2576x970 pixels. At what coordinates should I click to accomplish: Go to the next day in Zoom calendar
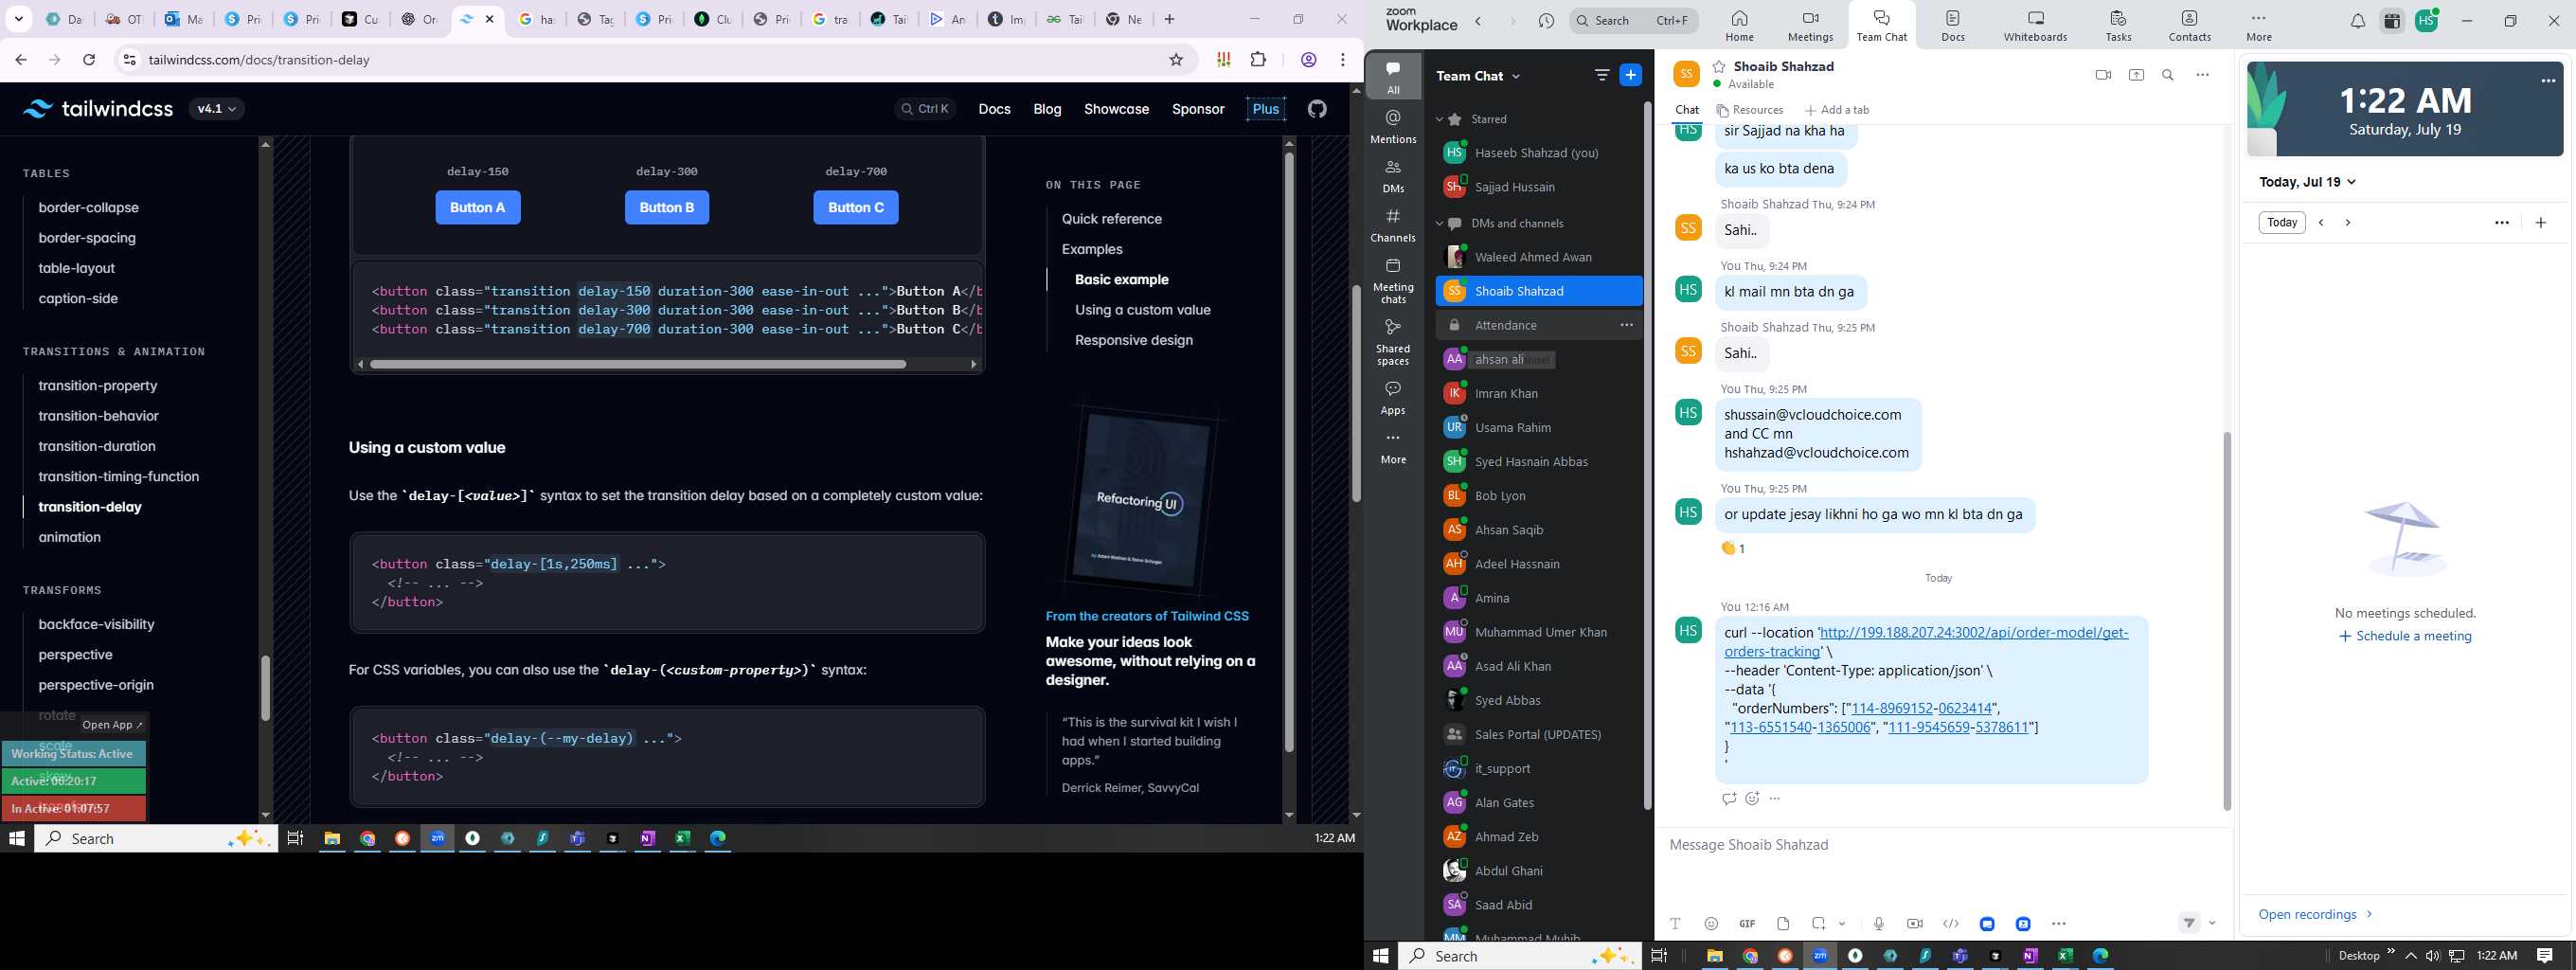[2348, 223]
